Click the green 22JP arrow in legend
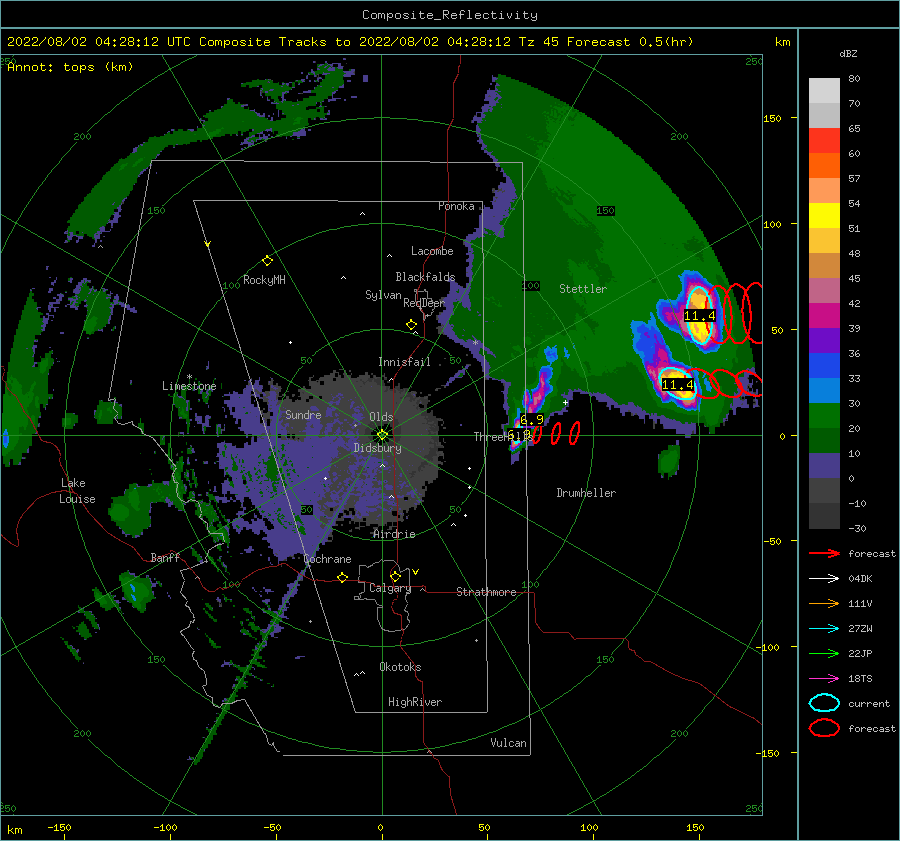This screenshot has width=900, height=841. [x=824, y=653]
